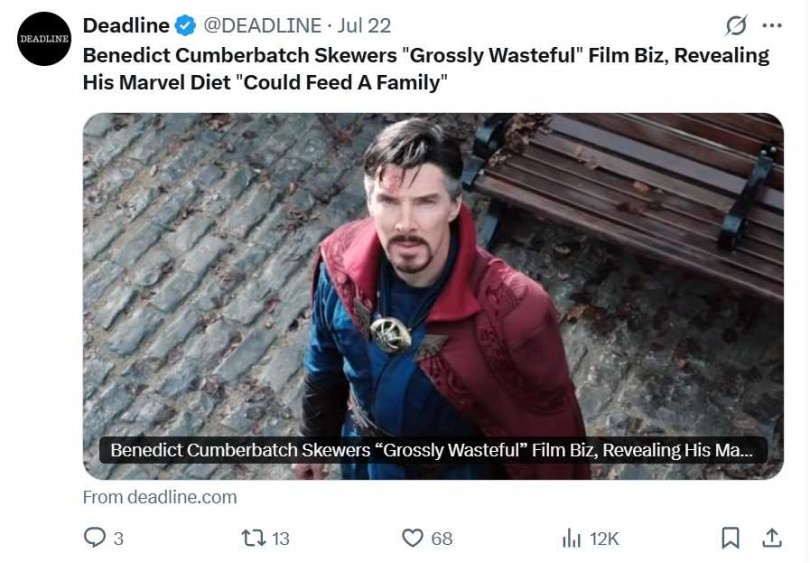The image size is (810, 563).
Task: Open the Deadline profile avatar
Action: pyautogui.click(x=44, y=39)
